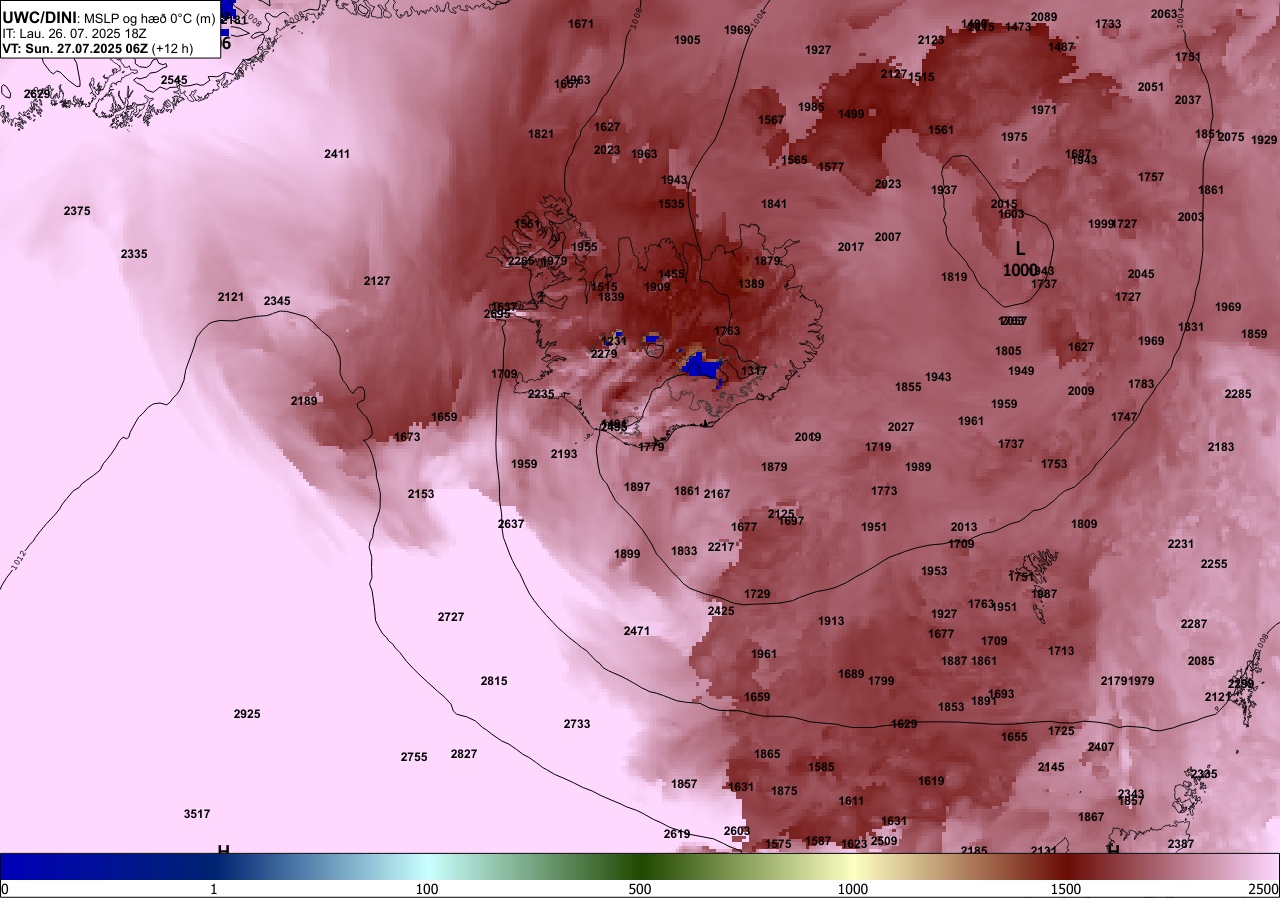The image size is (1280, 898).
Task: Click the height value 2471
Action: [x=637, y=631]
